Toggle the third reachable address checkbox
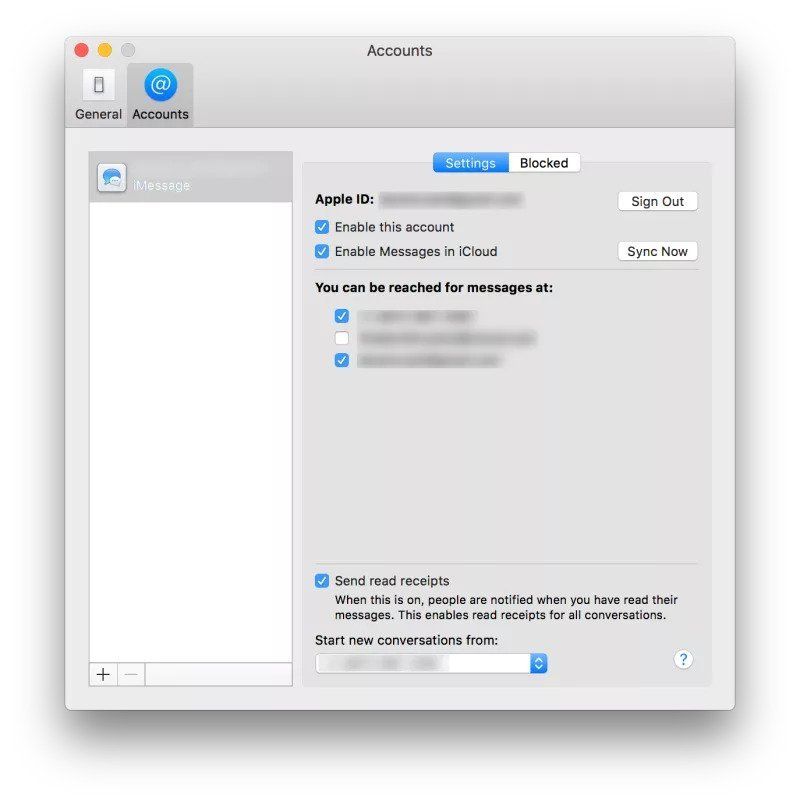800x803 pixels. 342,360
